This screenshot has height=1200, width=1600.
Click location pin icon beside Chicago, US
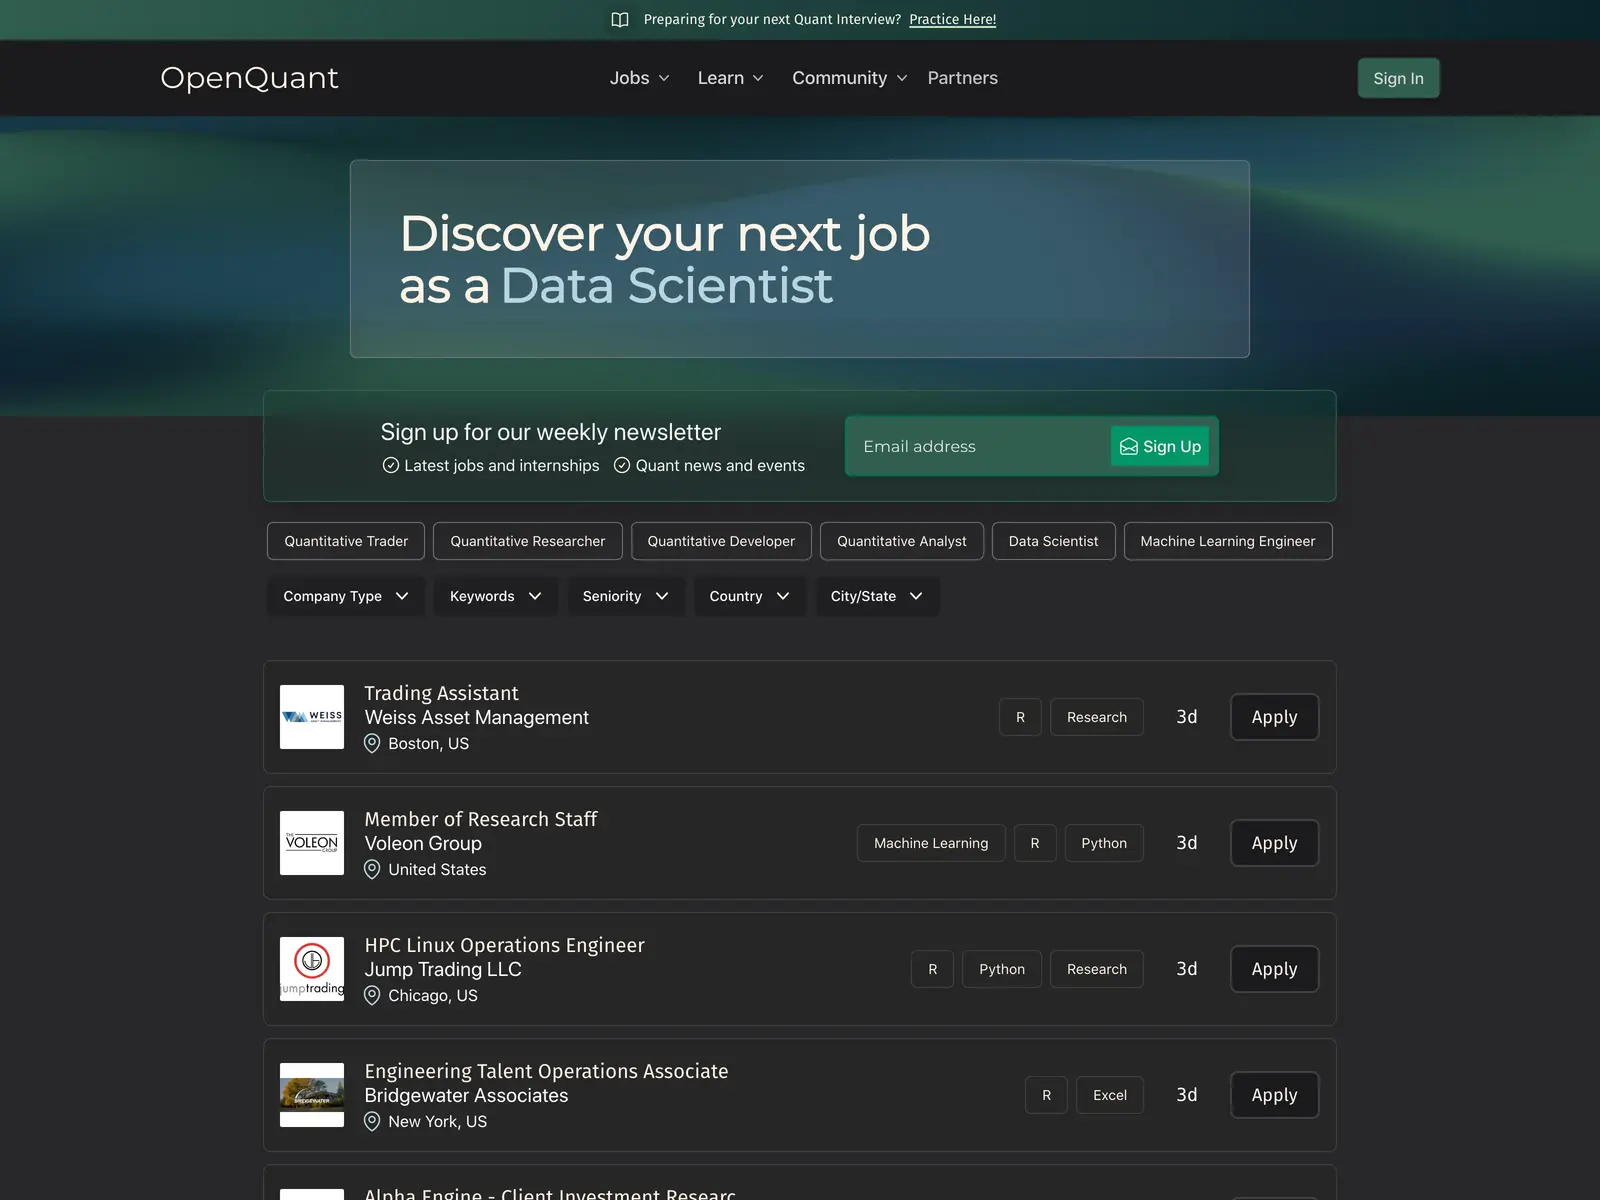point(372,995)
